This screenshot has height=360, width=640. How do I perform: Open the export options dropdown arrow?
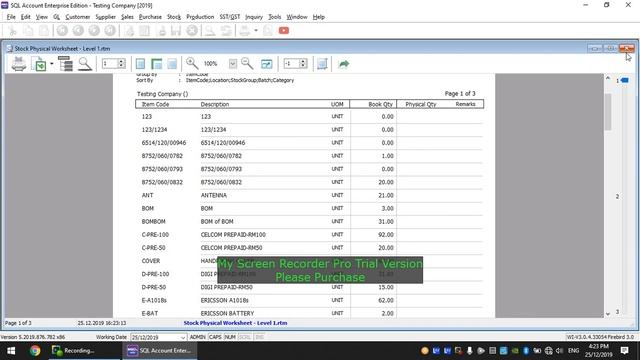[52, 64]
